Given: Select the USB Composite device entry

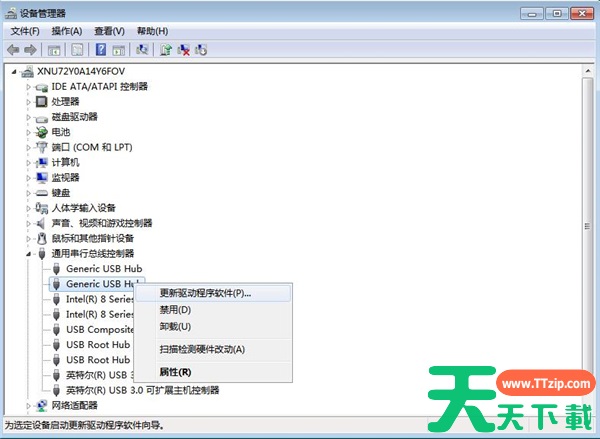Looking at the screenshot, I should pyautogui.click(x=99, y=330).
